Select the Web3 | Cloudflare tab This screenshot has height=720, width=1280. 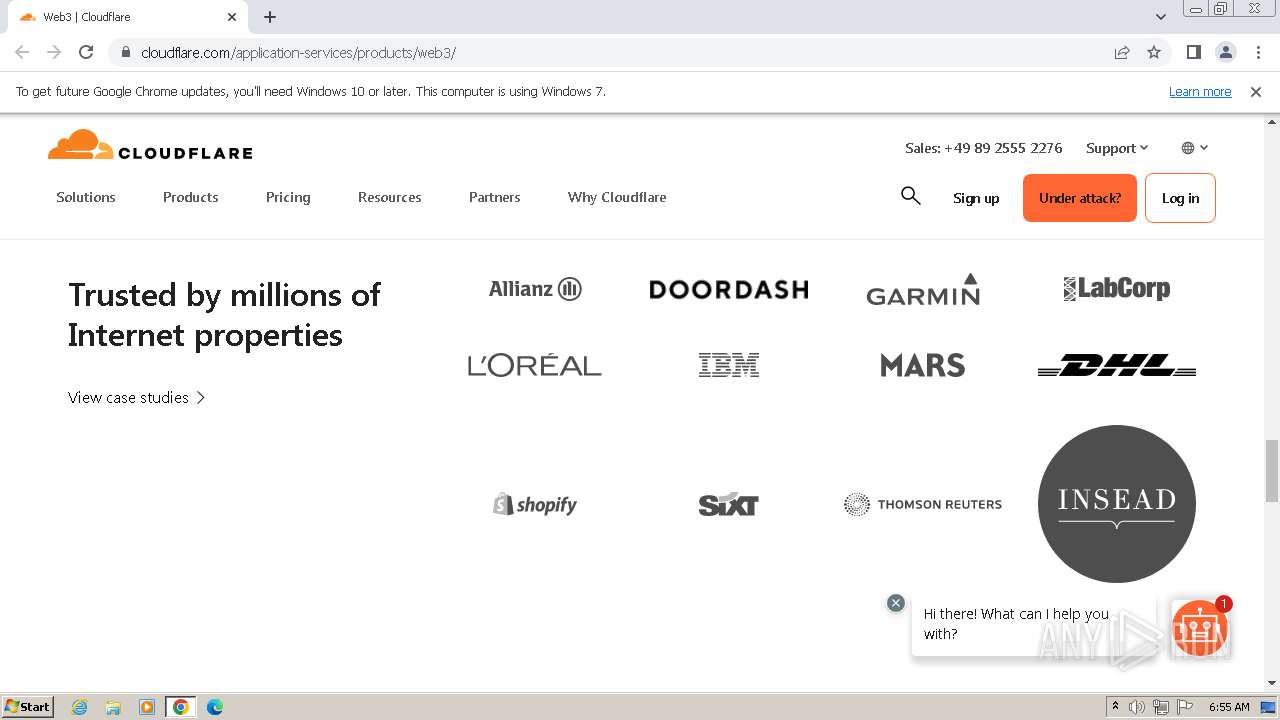(127, 17)
